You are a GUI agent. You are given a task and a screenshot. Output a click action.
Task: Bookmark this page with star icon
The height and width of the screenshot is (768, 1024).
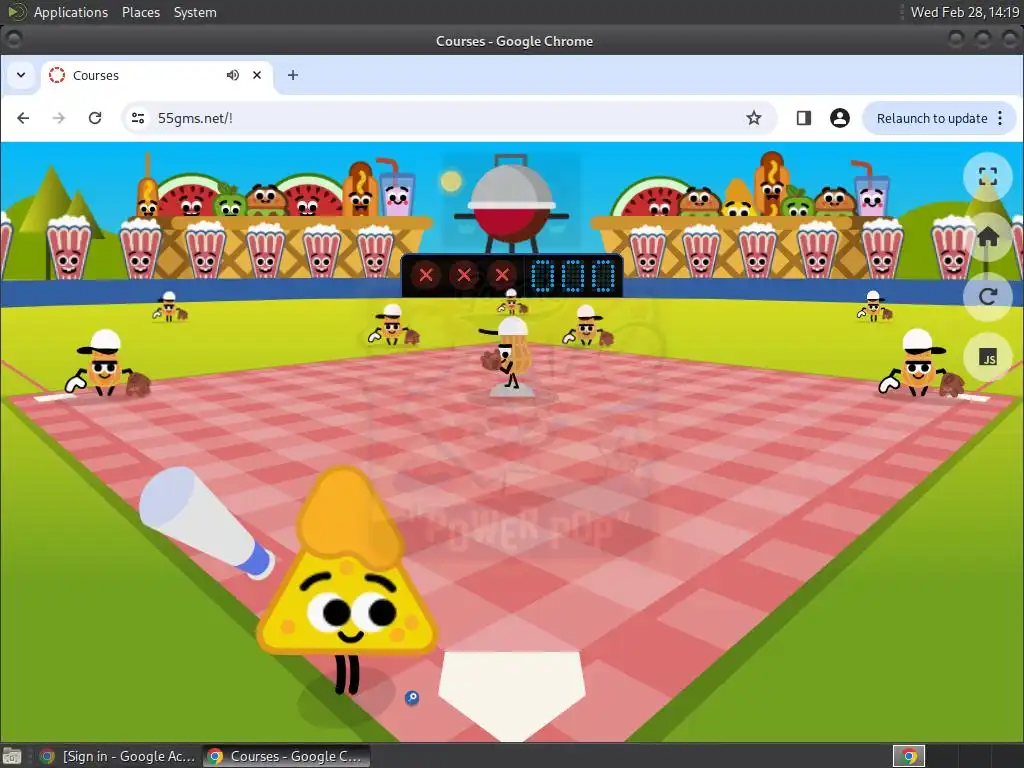coord(754,118)
